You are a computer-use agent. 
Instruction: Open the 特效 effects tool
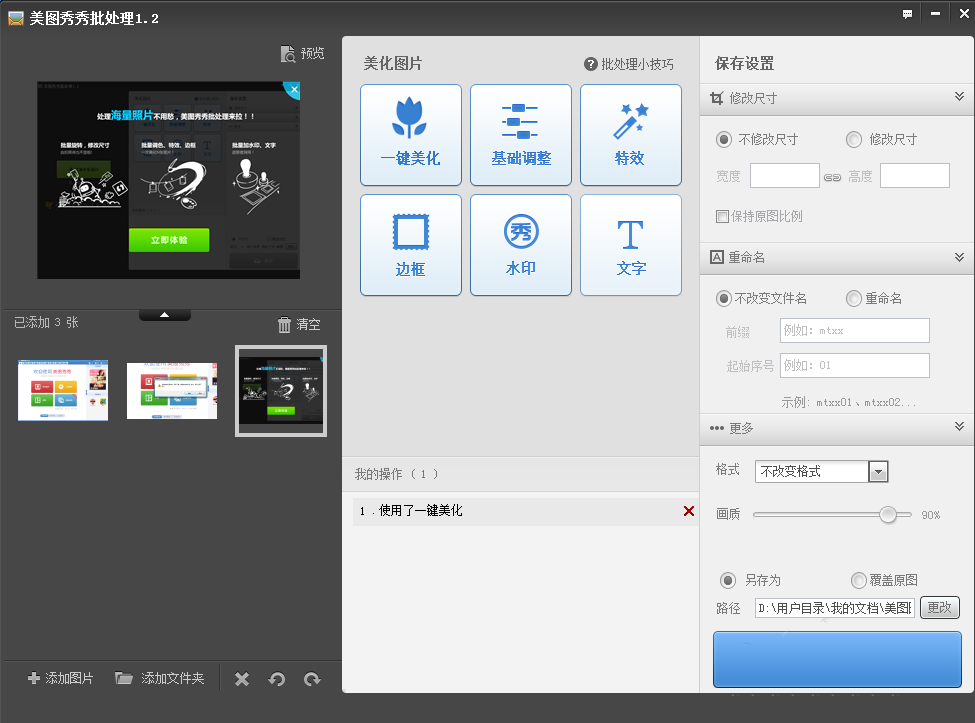point(631,135)
